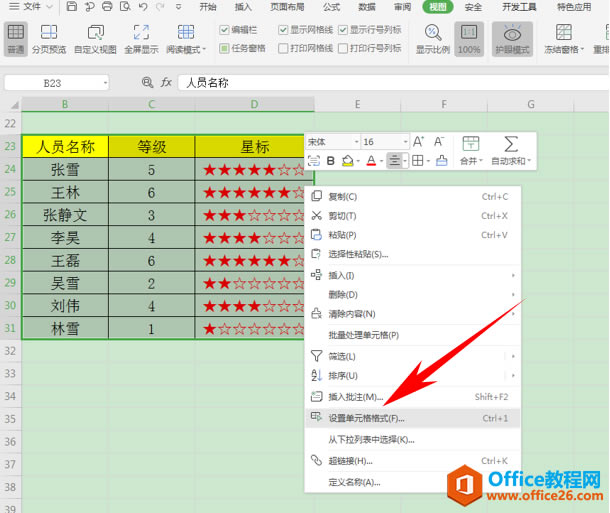Toggle the task pane (任务窗格) checkbox
Image resolution: width=610 pixels, height=513 pixels.
pos(224,49)
